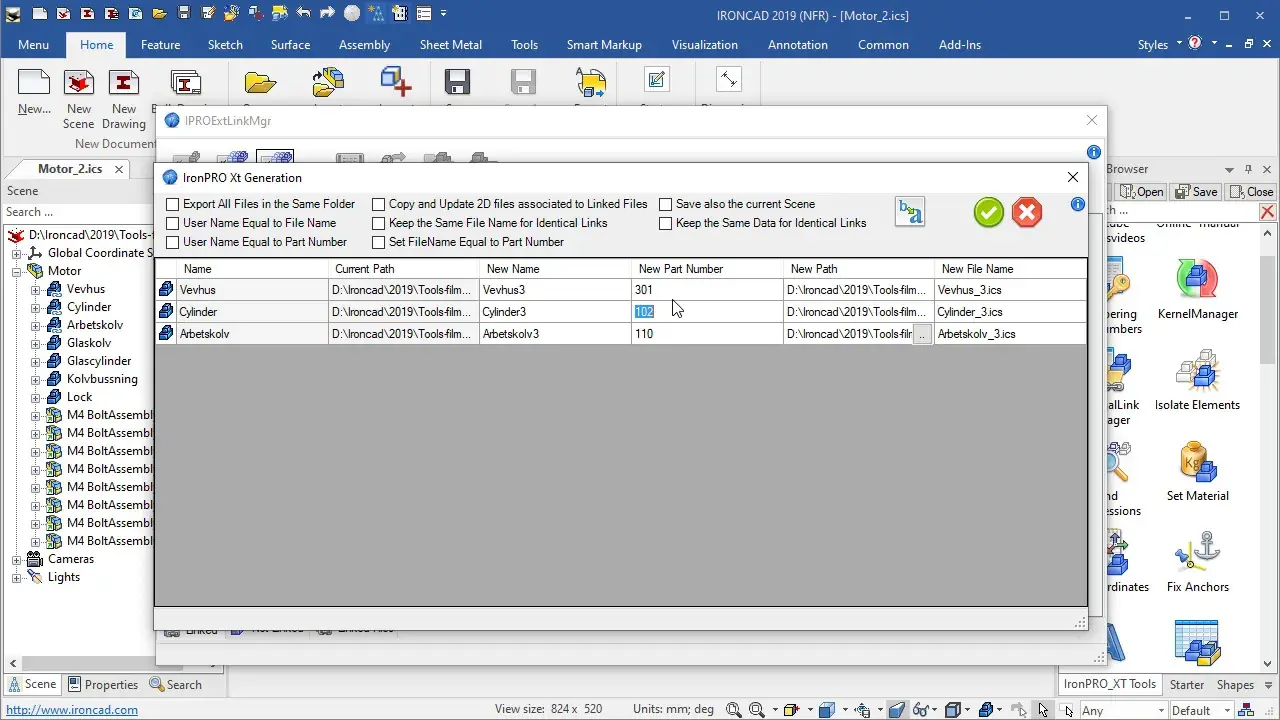1280x720 pixels.
Task: Click the New document icon in the ribbon
Action: click(34, 93)
